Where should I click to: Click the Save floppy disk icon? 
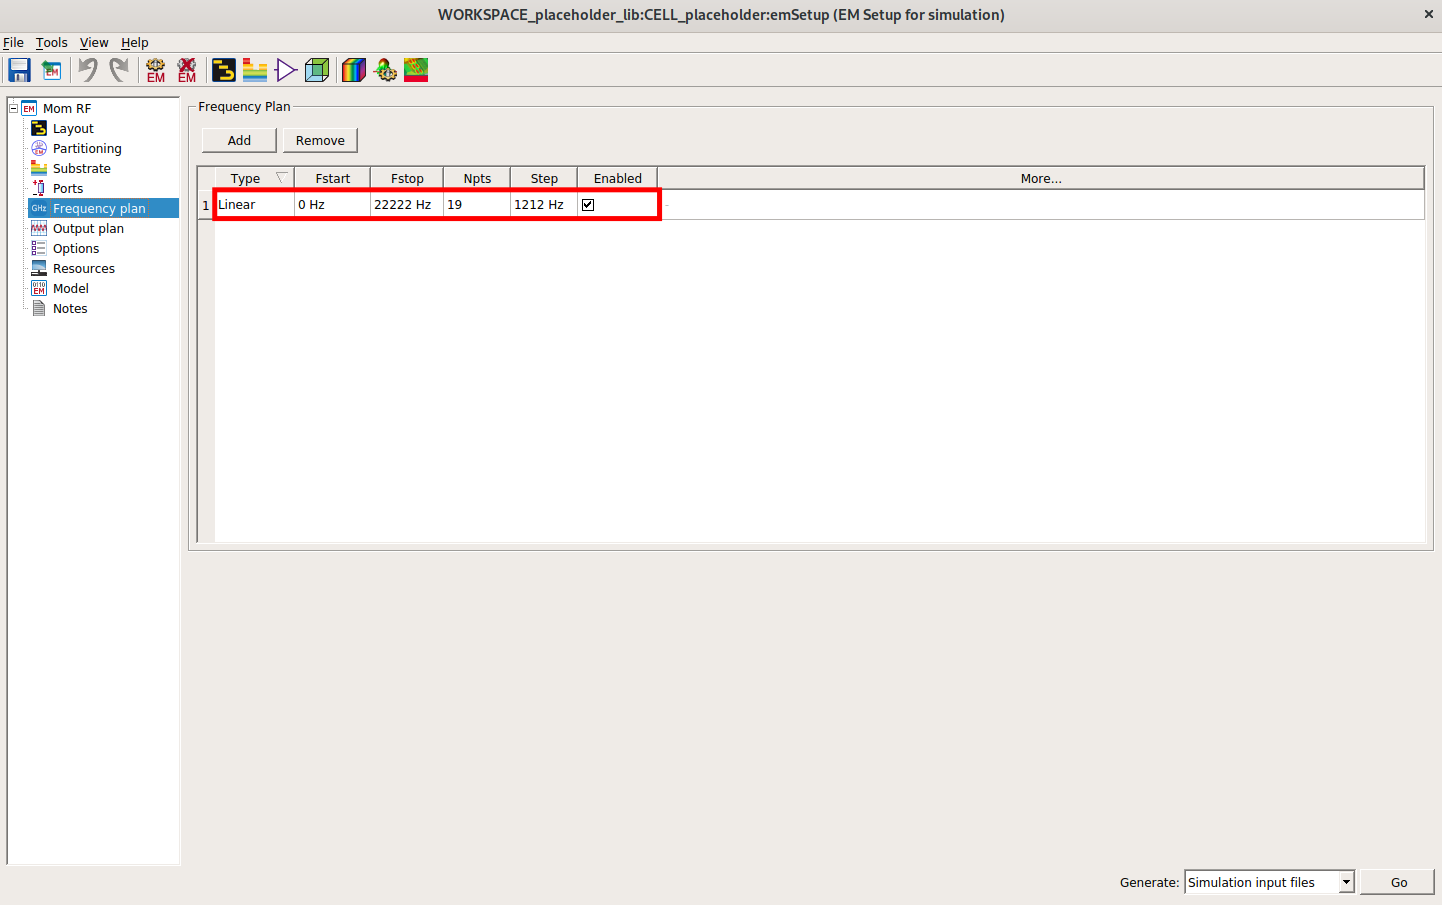coord(19,70)
